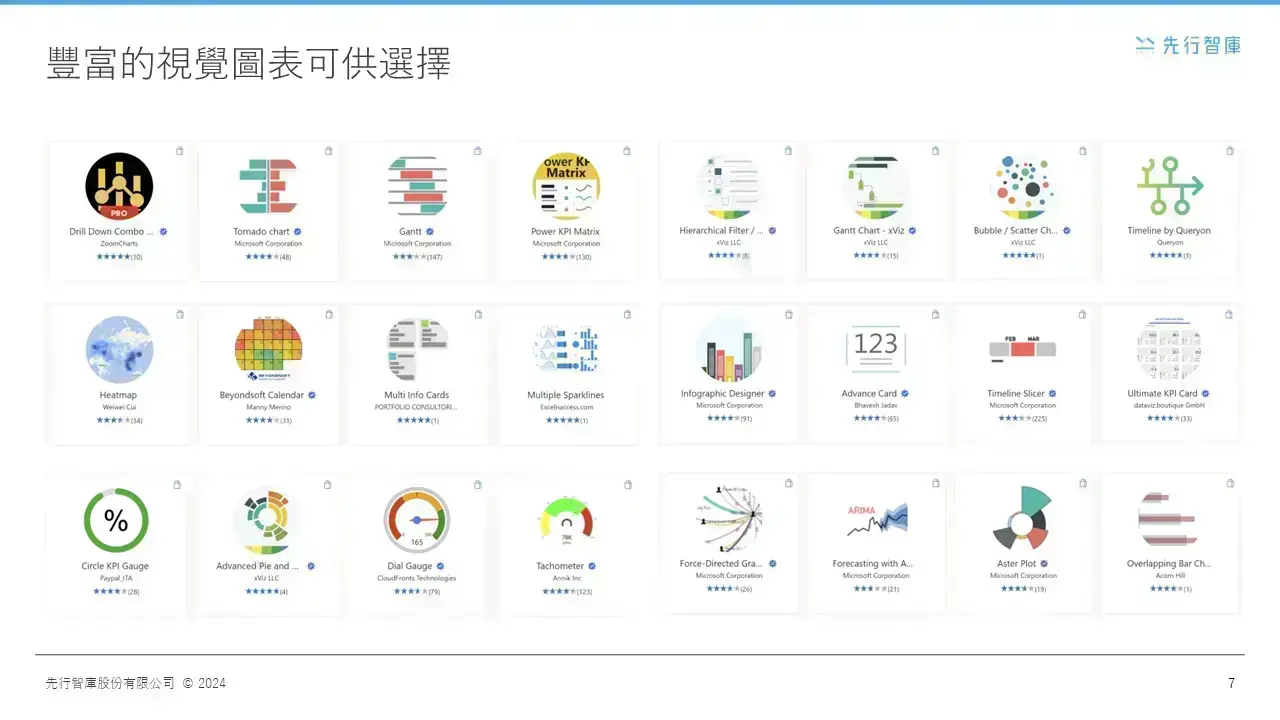Select the Infographic Designer bar icon

tap(729, 349)
